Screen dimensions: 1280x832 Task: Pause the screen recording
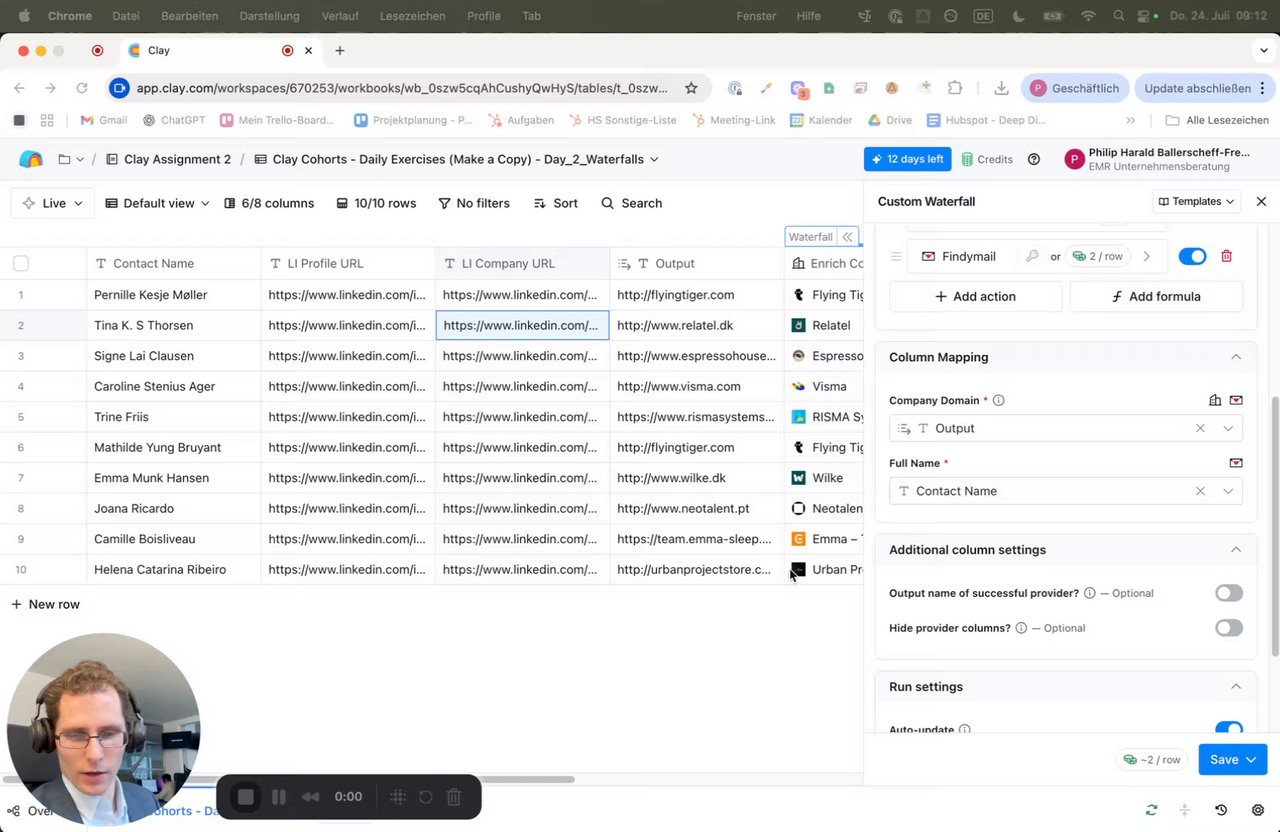click(x=279, y=797)
